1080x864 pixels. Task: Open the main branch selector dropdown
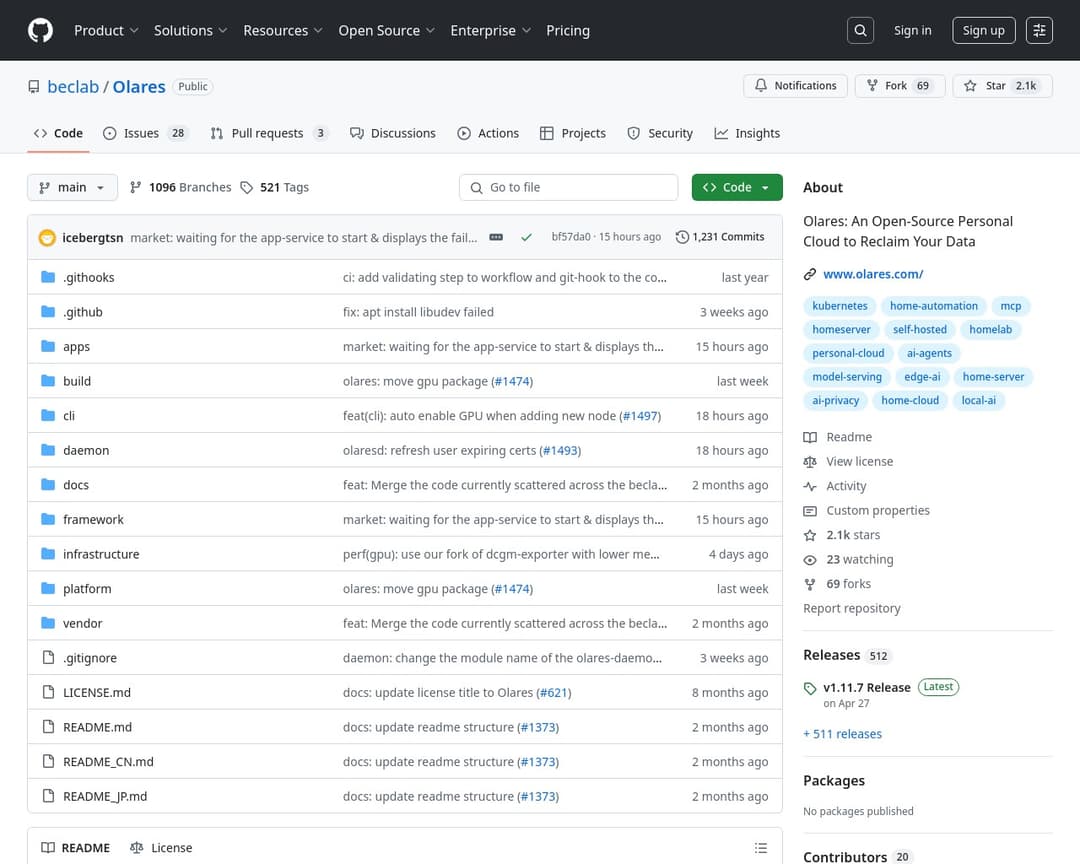coord(72,187)
